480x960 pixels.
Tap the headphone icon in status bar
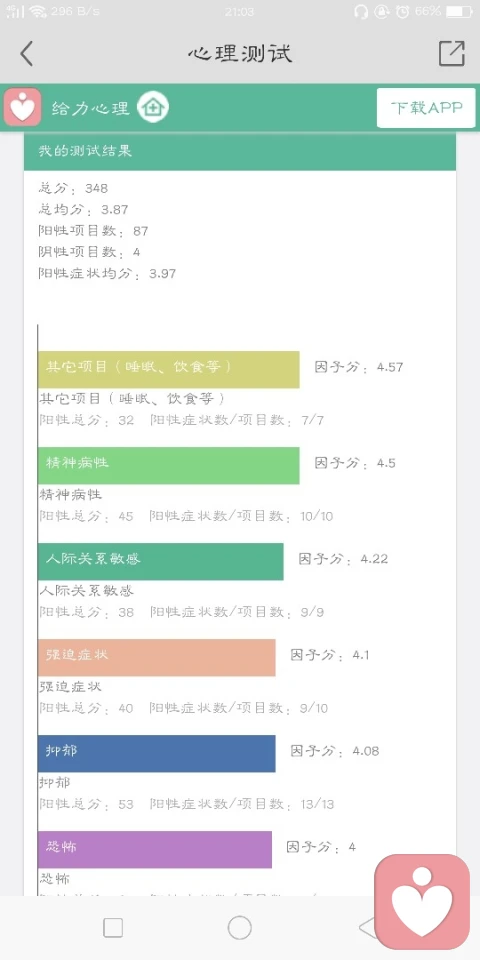pos(361,11)
